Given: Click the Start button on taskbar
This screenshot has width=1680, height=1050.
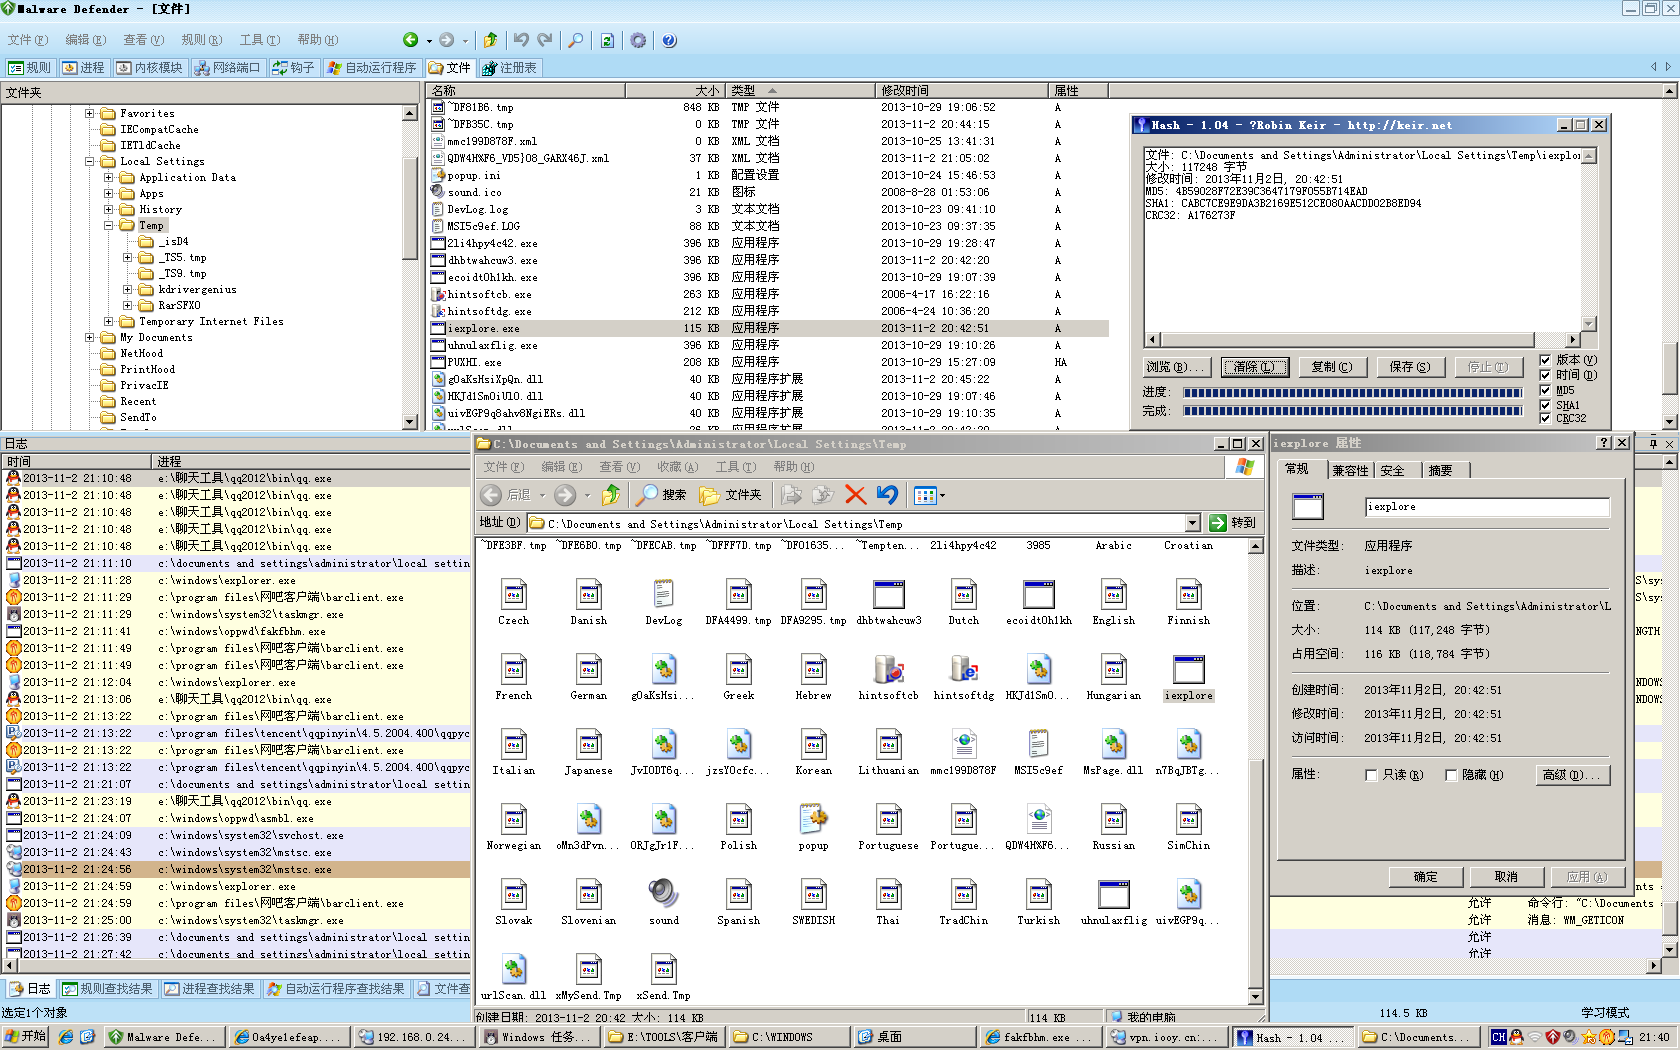Looking at the screenshot, I should tap(25, 1037).
